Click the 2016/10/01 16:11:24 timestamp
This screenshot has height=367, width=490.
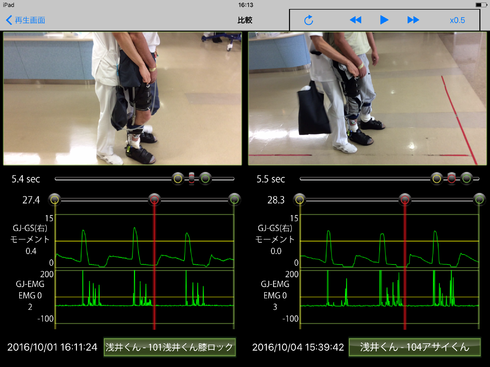(x=52, y=347)
